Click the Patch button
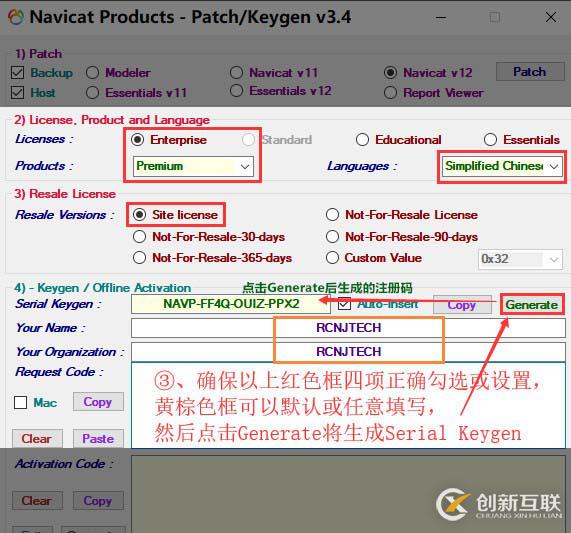Screen dimensions: 571x533 tap(530, 71)
